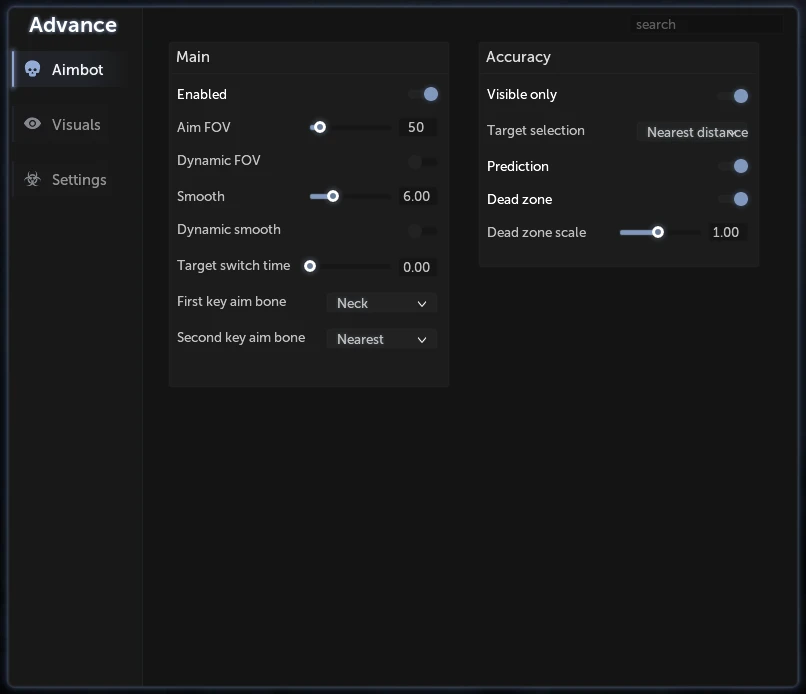
Task: Open the First key aim bone dropdown
Action: coord(382,303)
